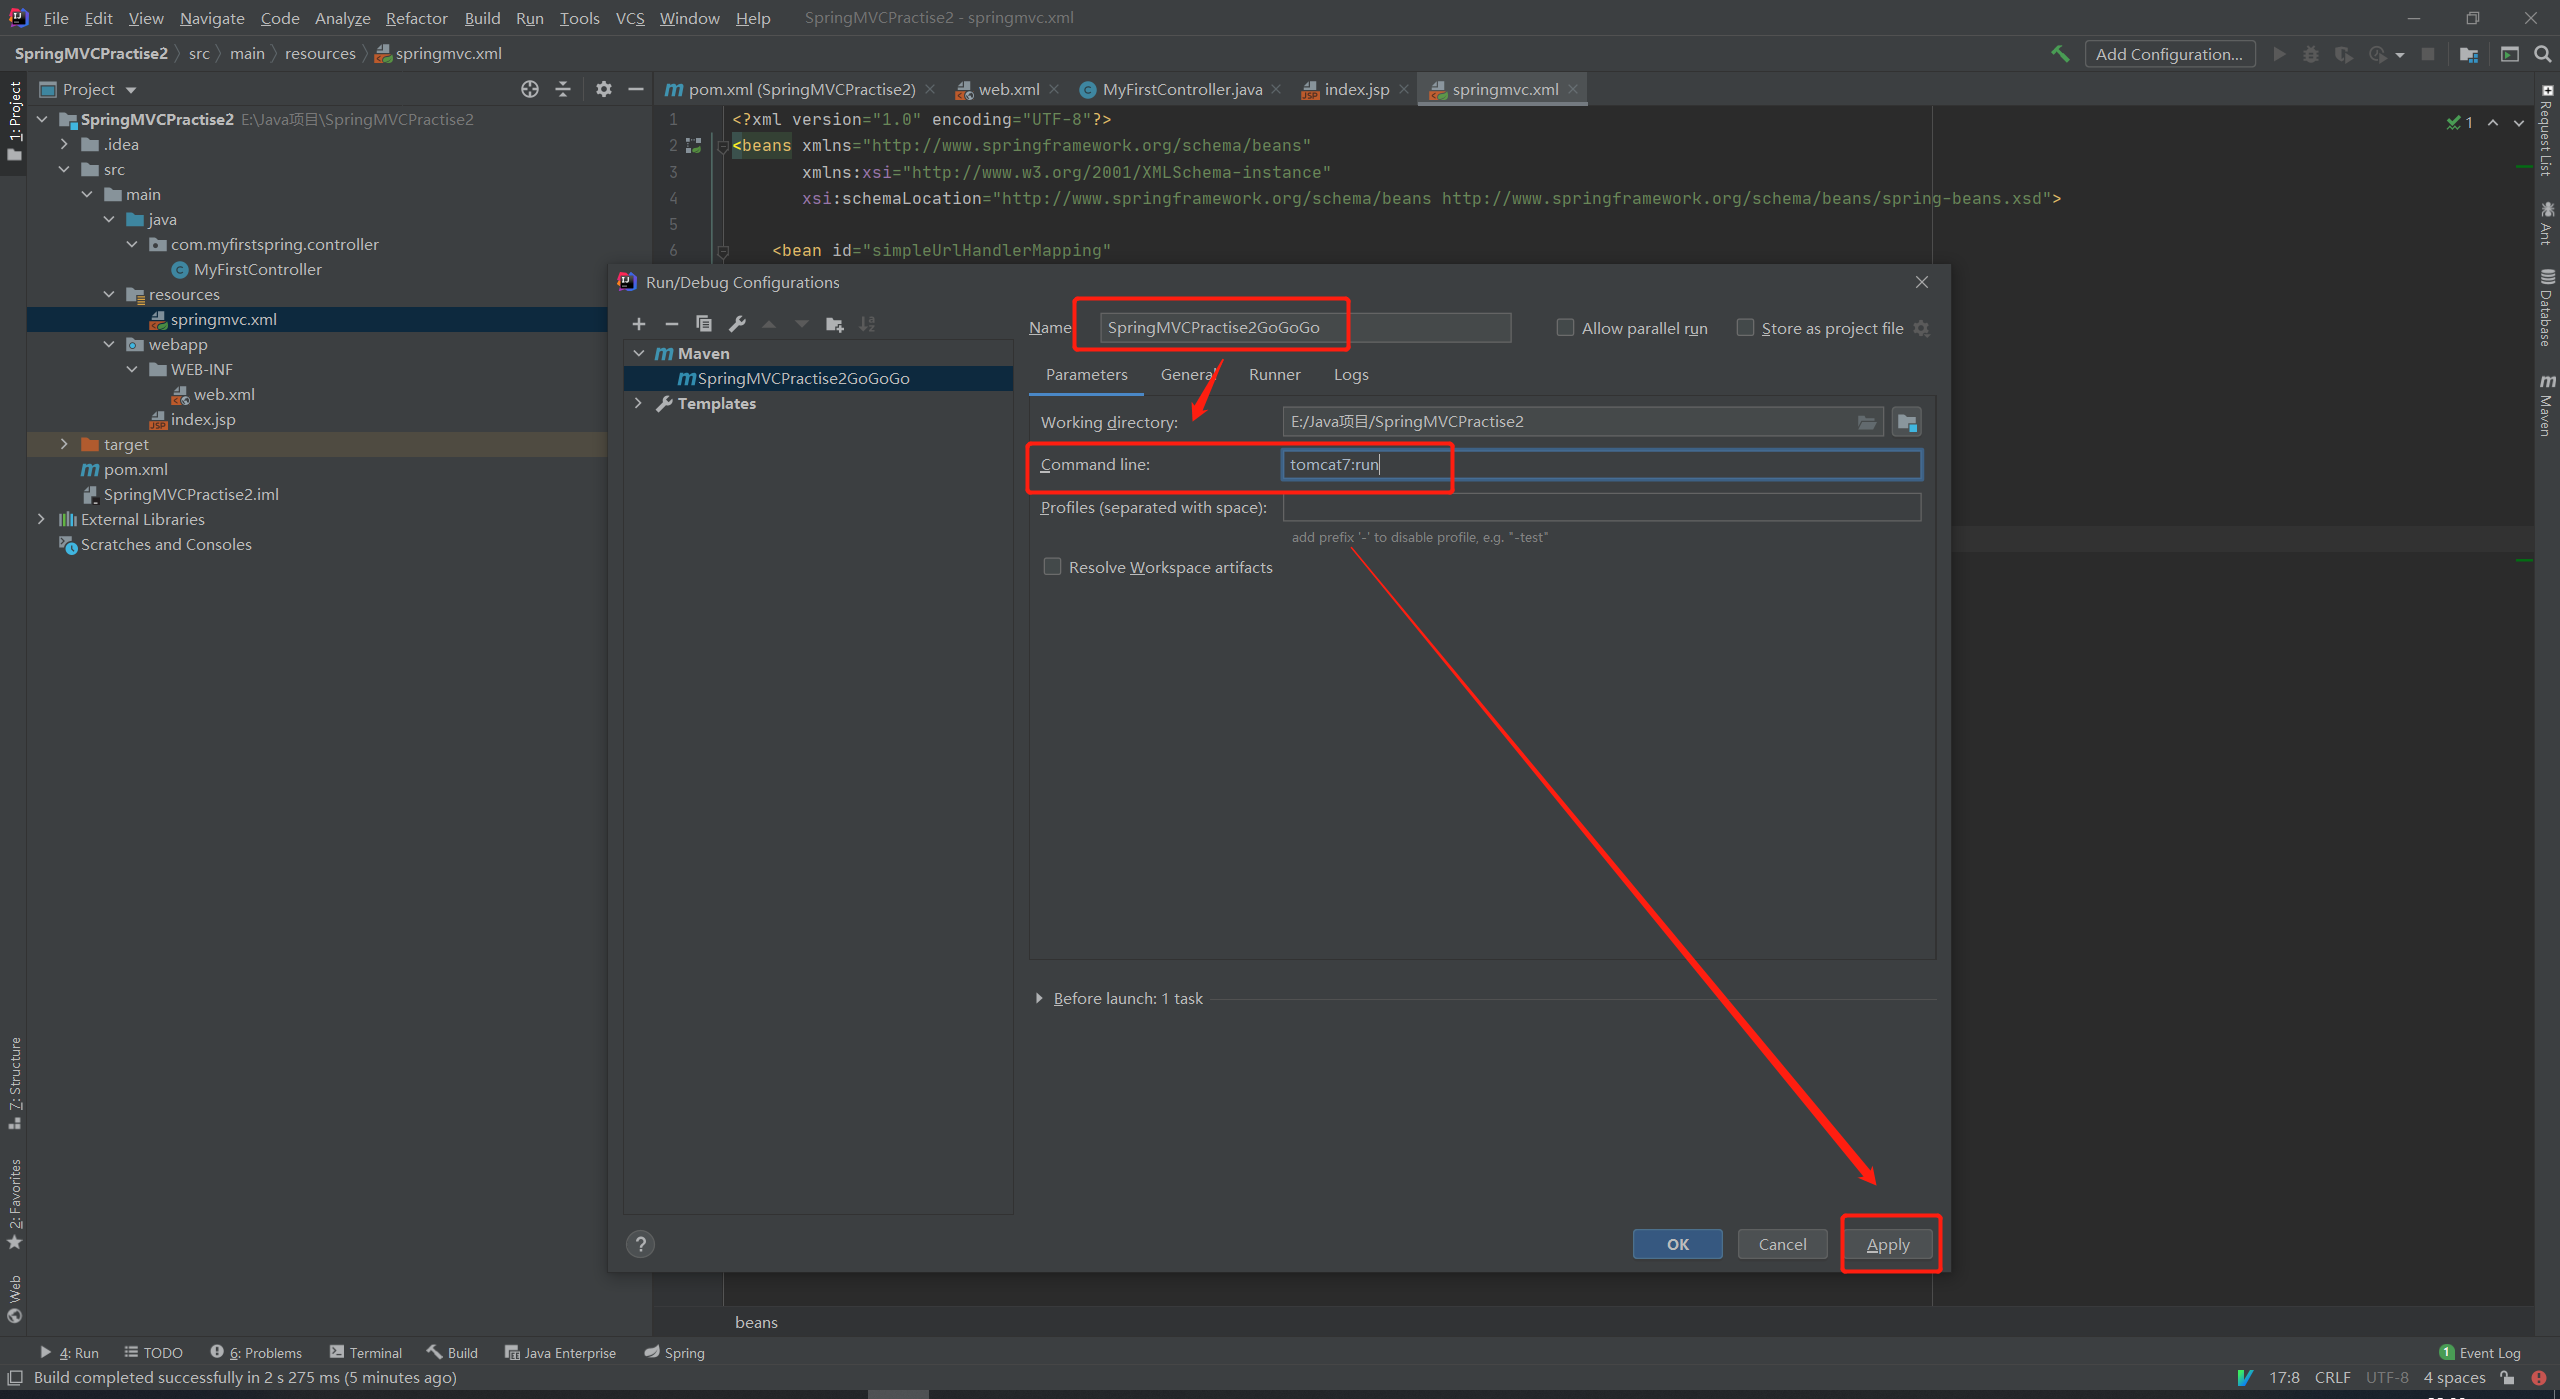Screen dimensions: 2560x1399
Task: Toggle Resolve Workspace artifacts checkbox
Action: [1052, 567]
